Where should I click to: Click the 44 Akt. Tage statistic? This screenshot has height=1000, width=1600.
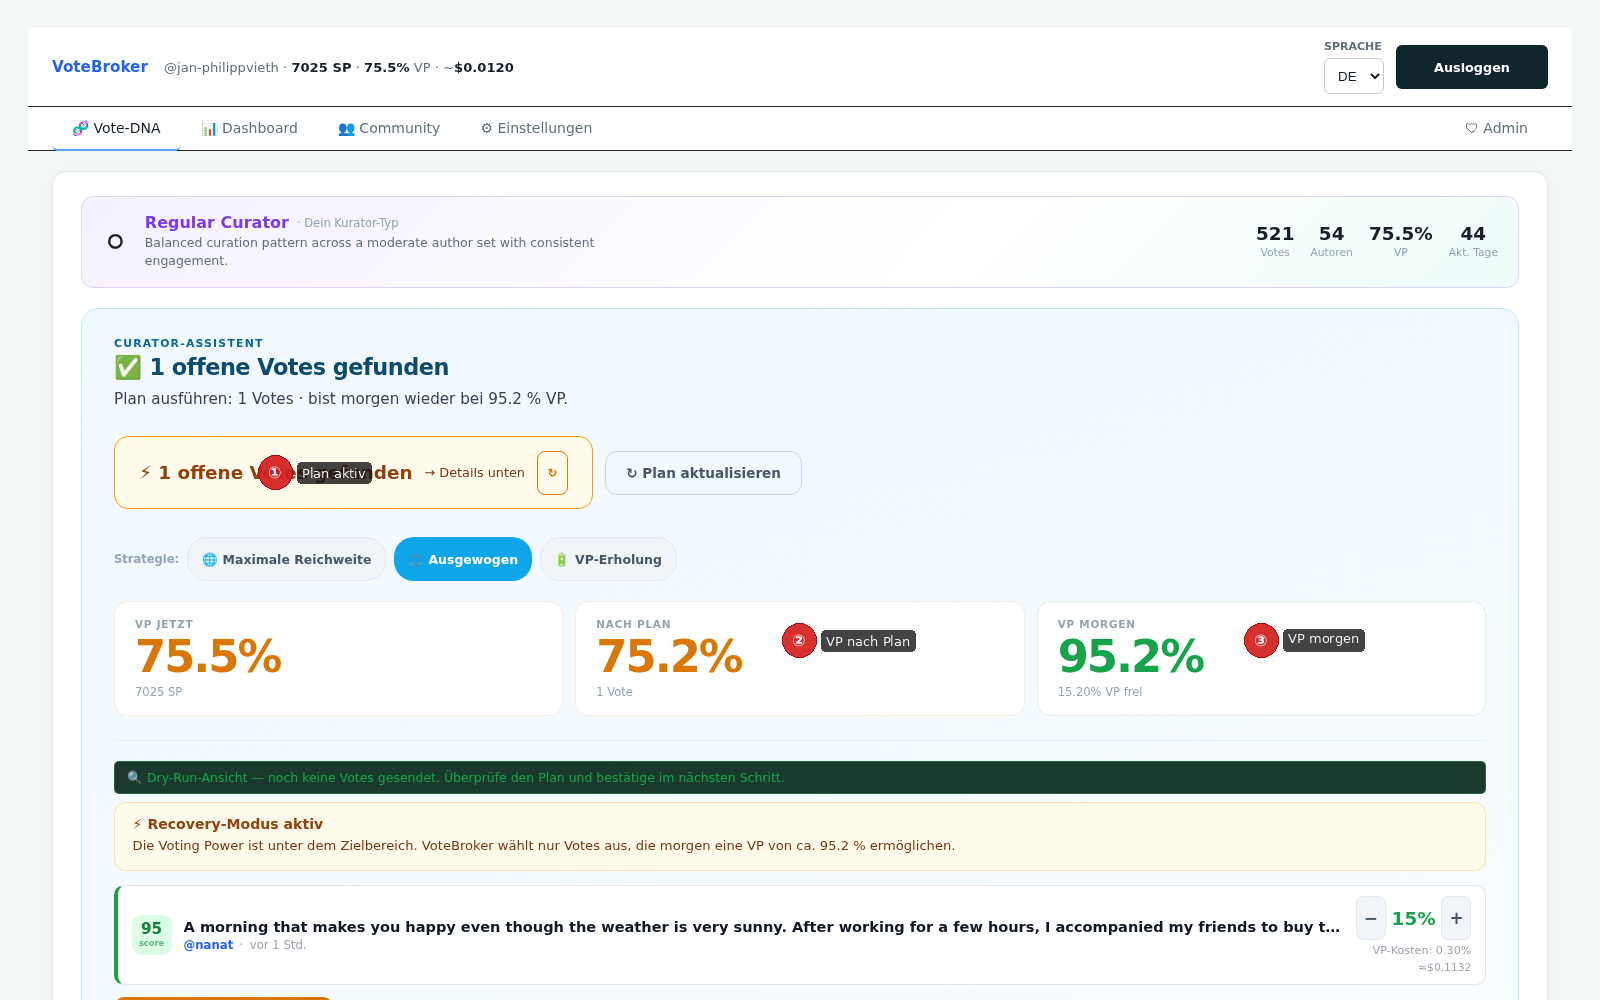[x=1473, y=241]
